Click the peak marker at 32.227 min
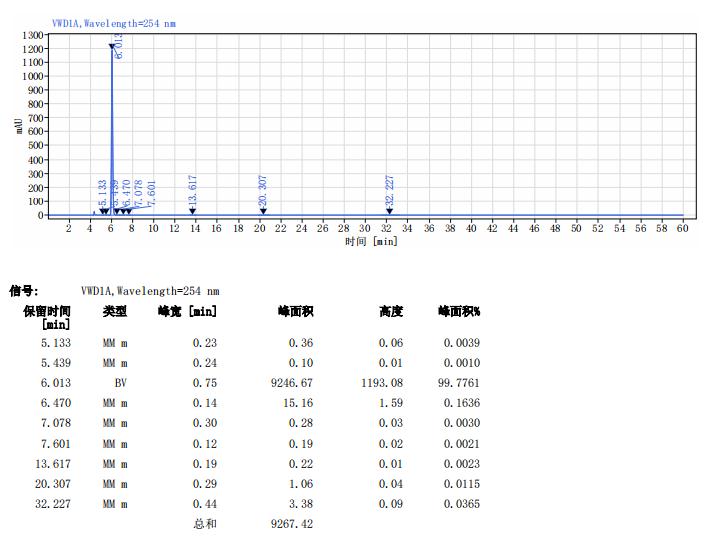 [x=390, y=210]
